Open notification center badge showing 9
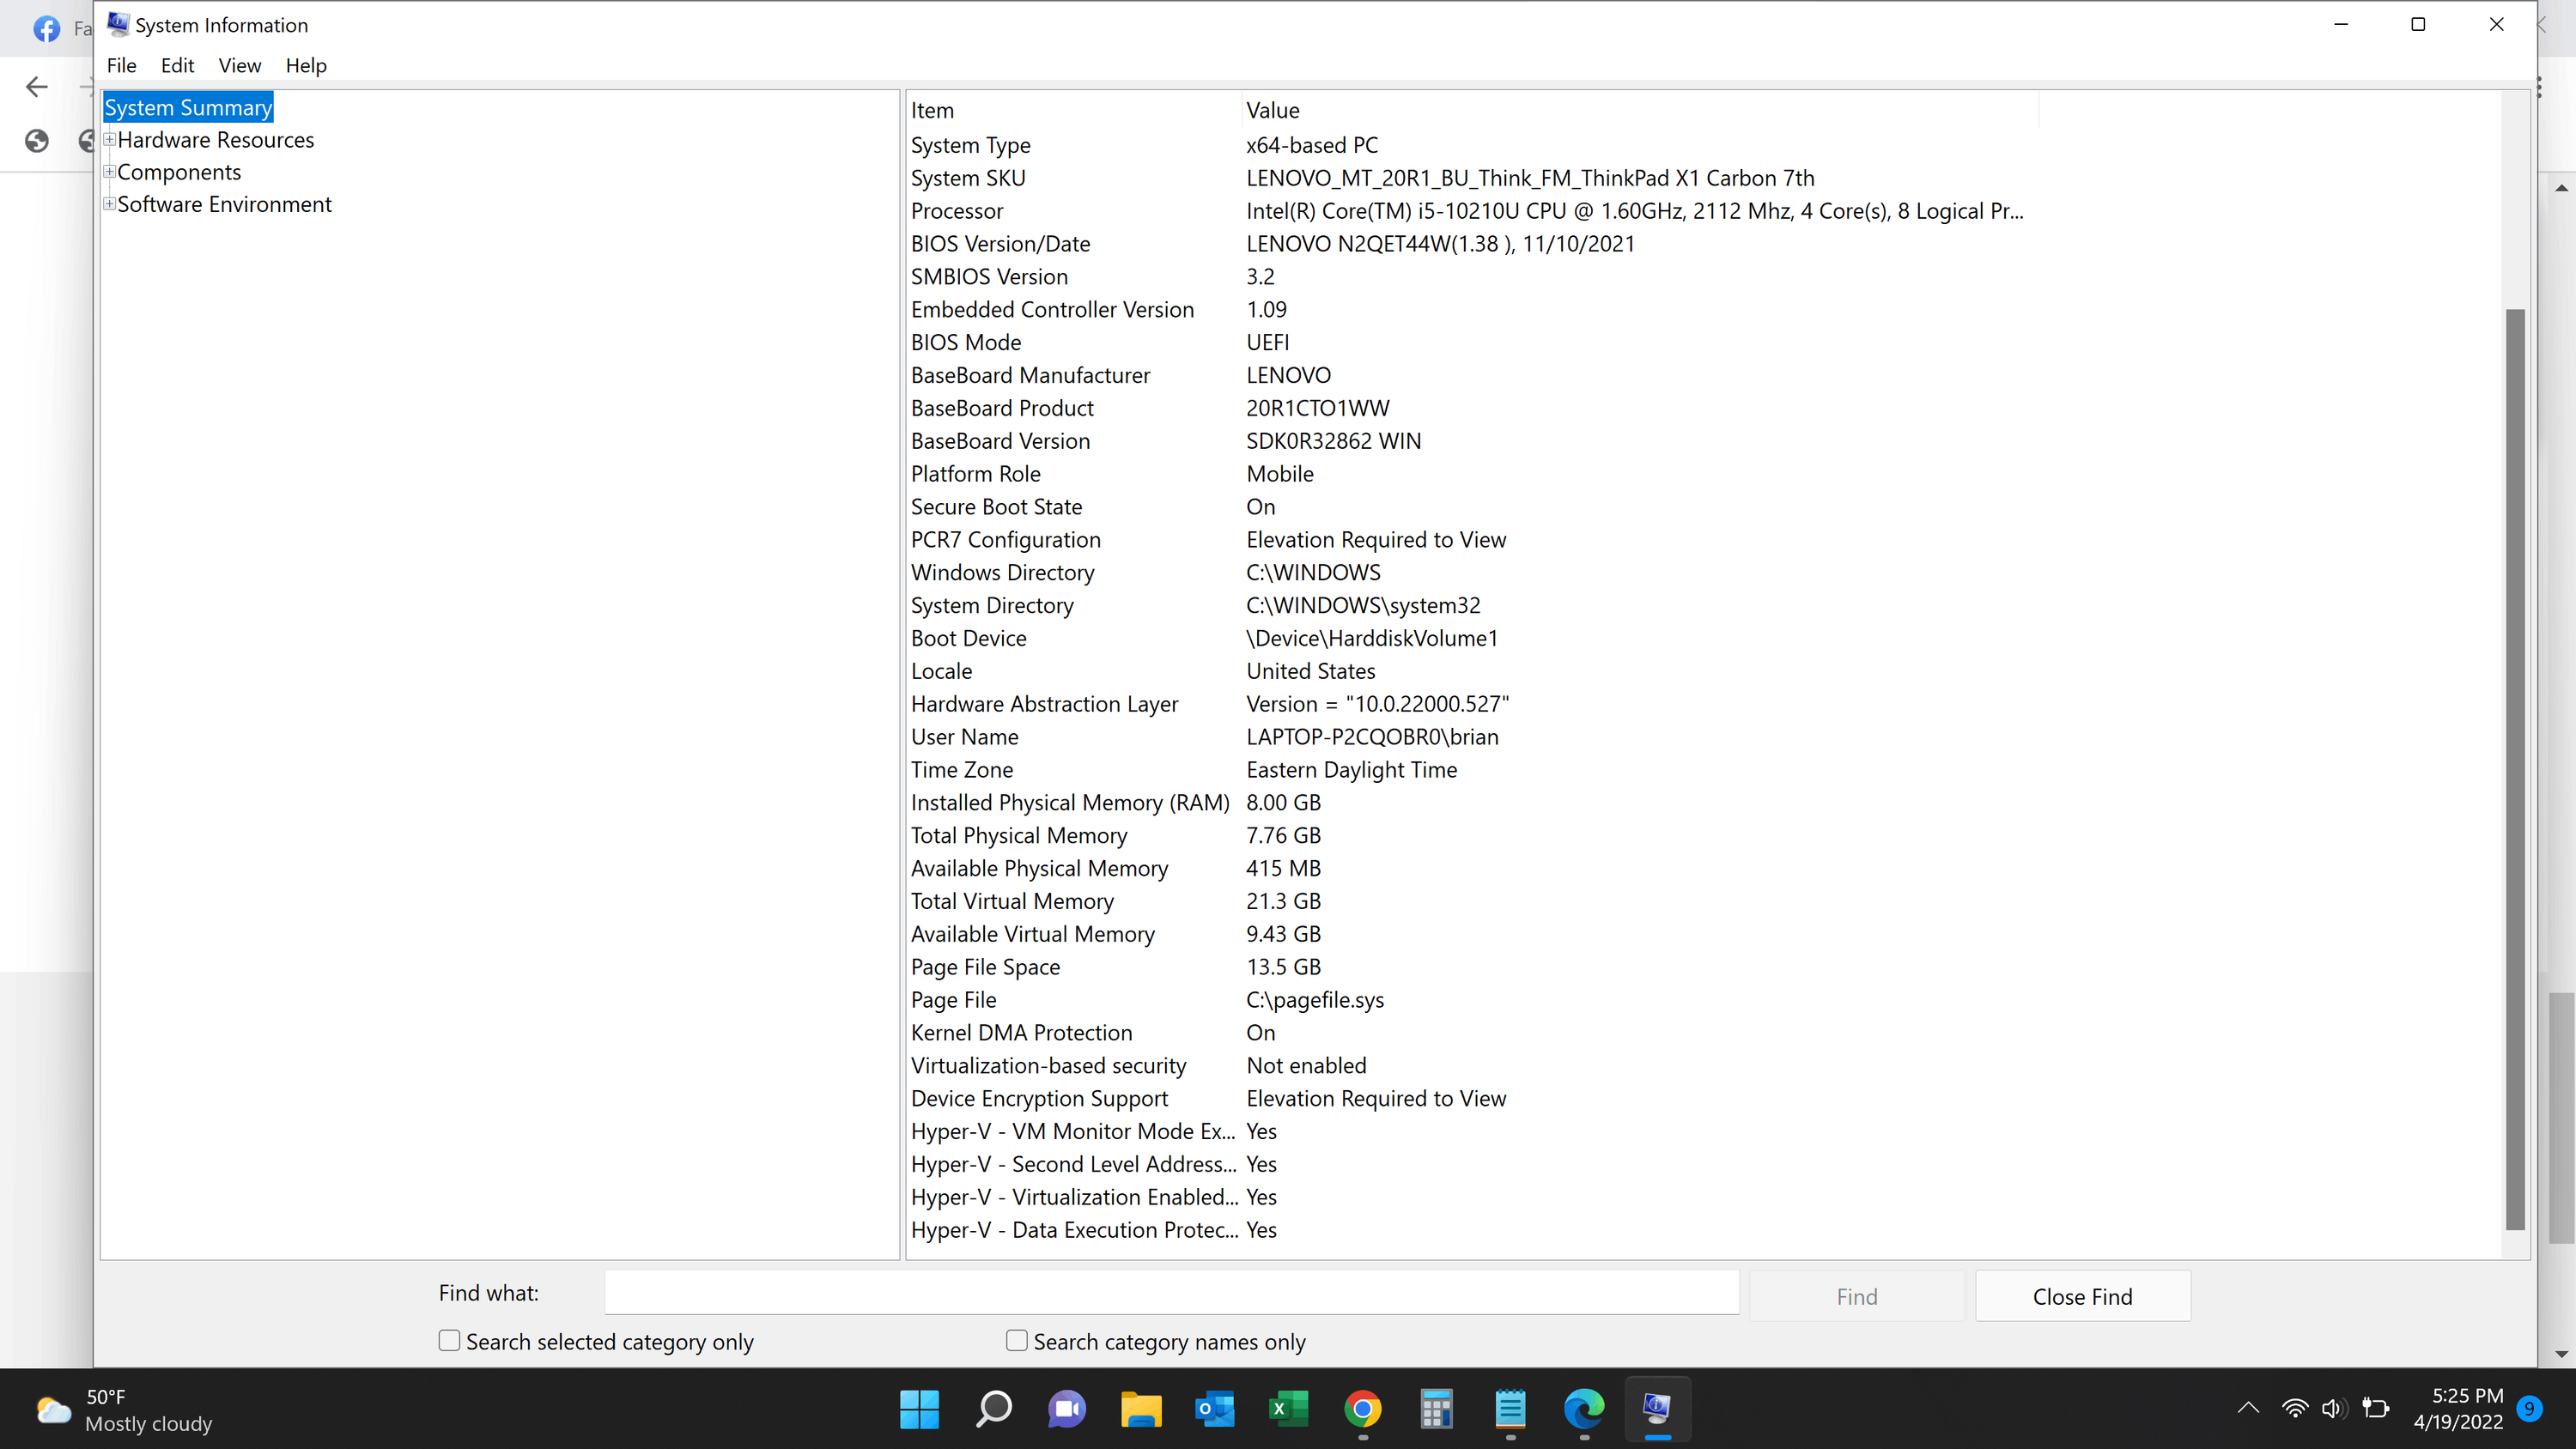Image resolution: width=2576 pixels, height=1449 pixels. (x=2529, y=1409)
